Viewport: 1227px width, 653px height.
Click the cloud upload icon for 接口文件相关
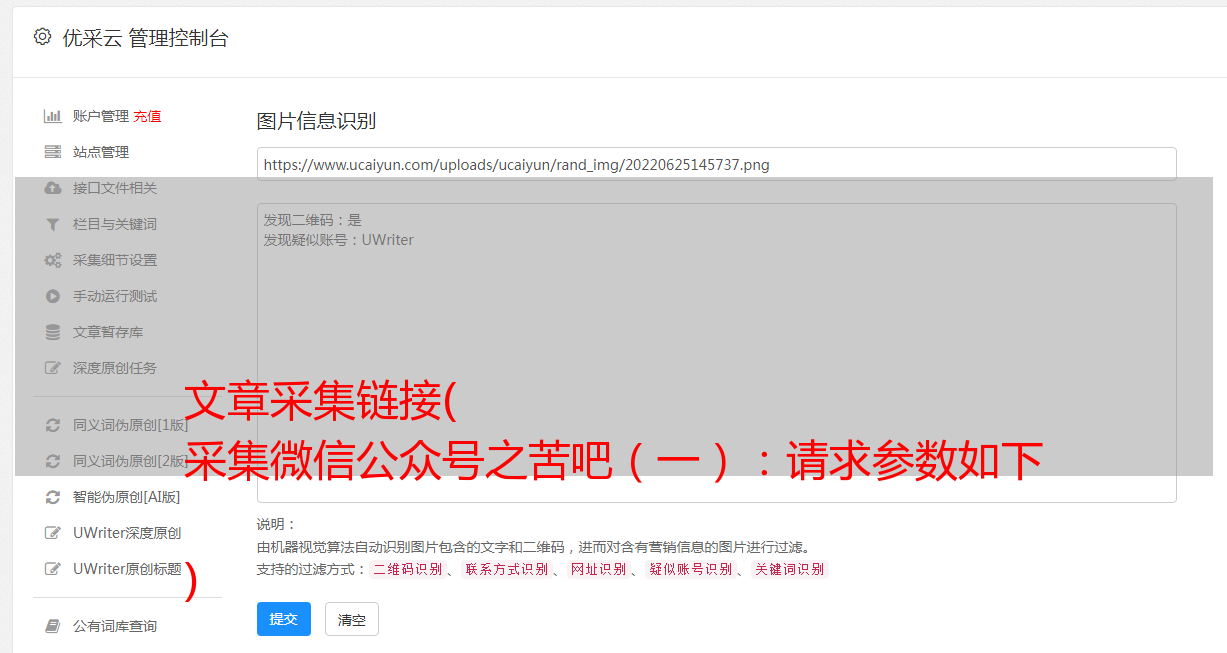[x=53, y=188]
